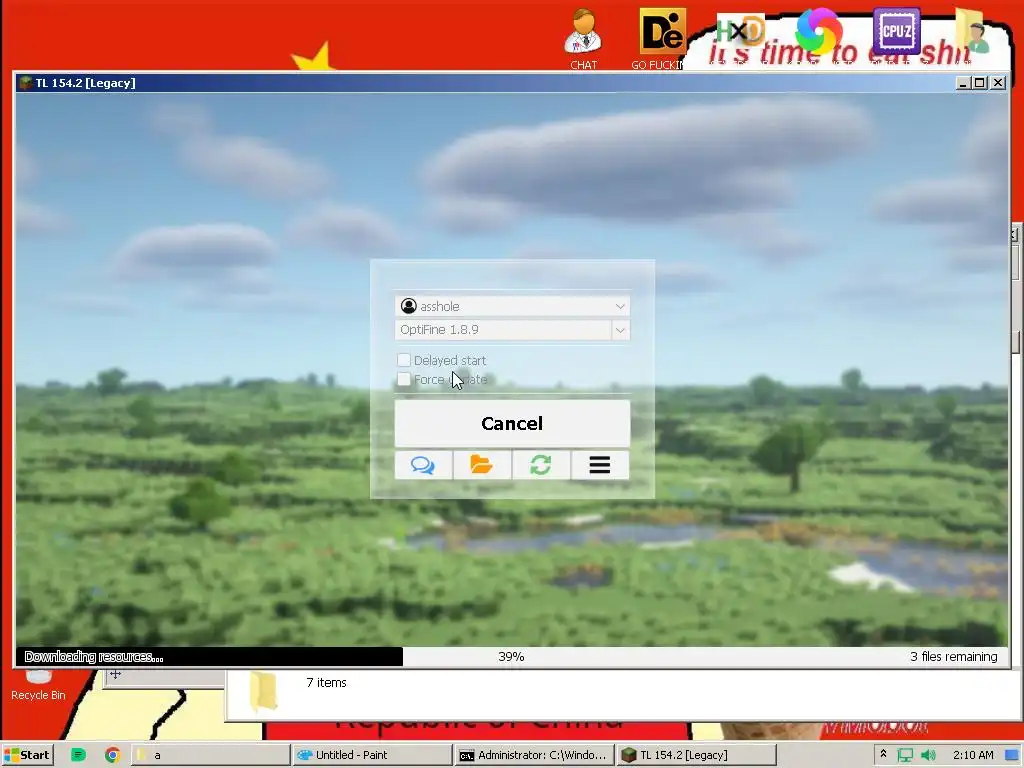Switch to folder 'a' taskbar item
Screen dimensions: 1024x768
210,755
